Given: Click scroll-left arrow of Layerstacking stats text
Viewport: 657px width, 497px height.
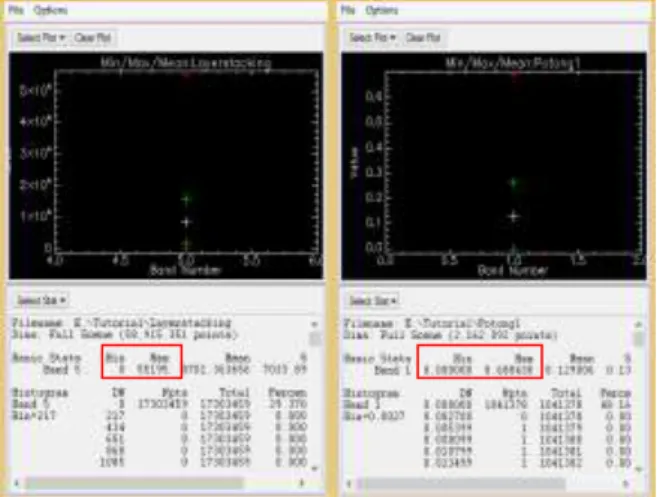Looking at the screenshot, I should (17, 483).
